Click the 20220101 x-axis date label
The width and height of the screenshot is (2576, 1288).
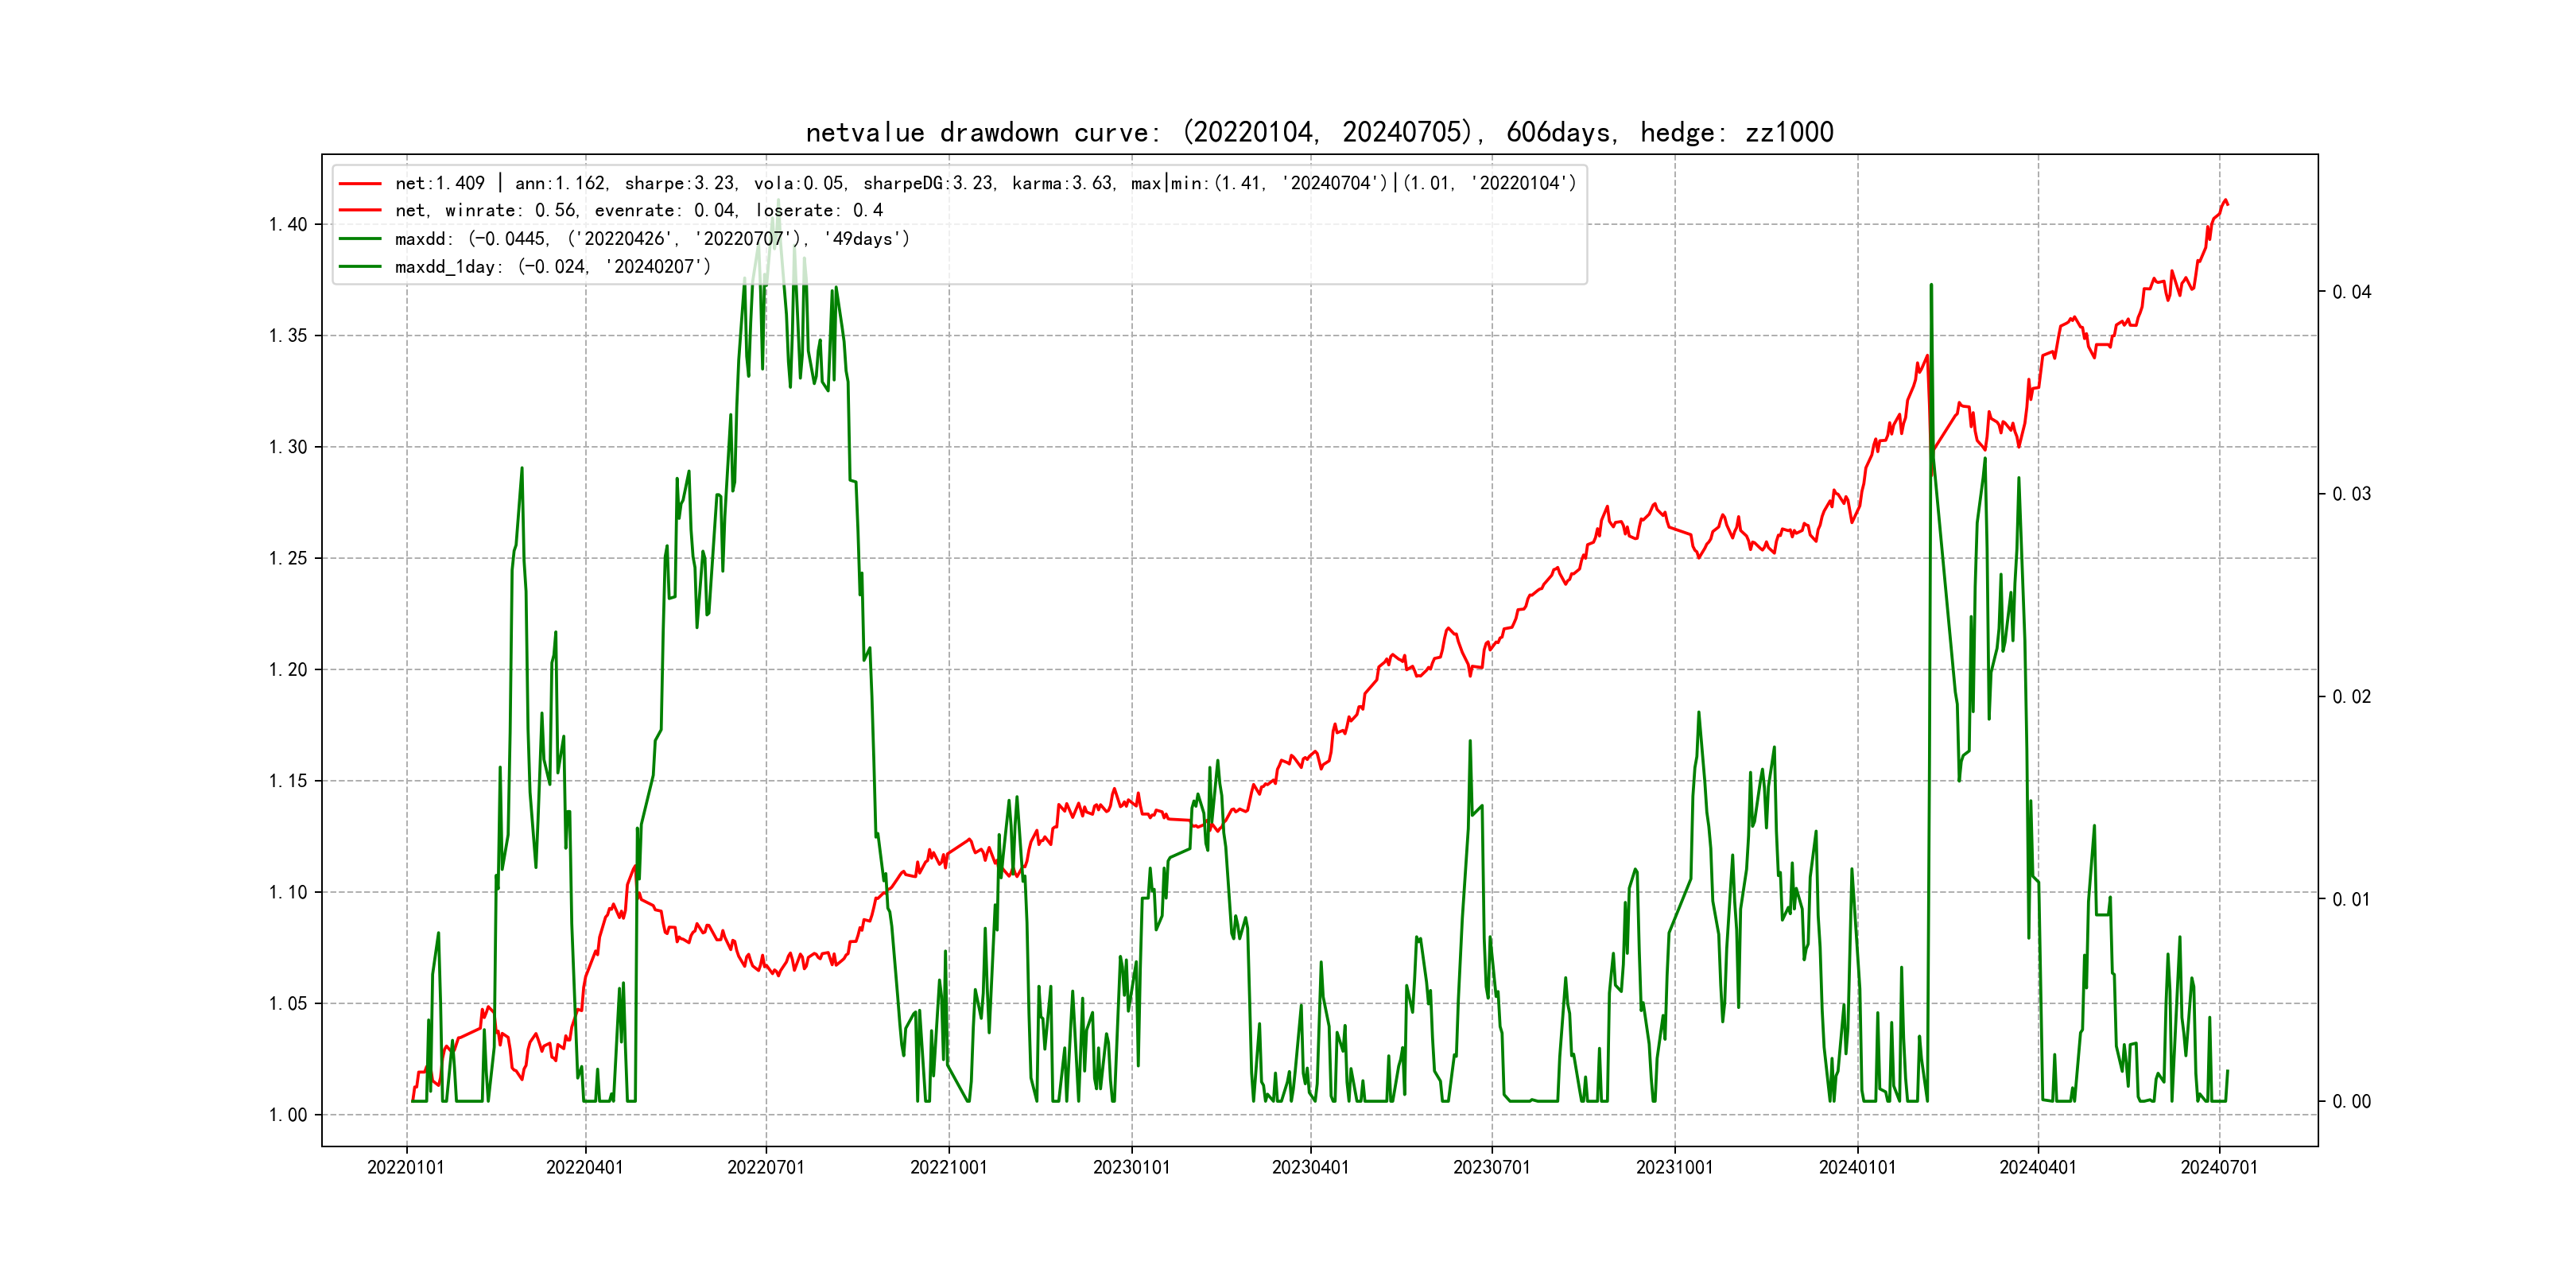[406, 1167]
